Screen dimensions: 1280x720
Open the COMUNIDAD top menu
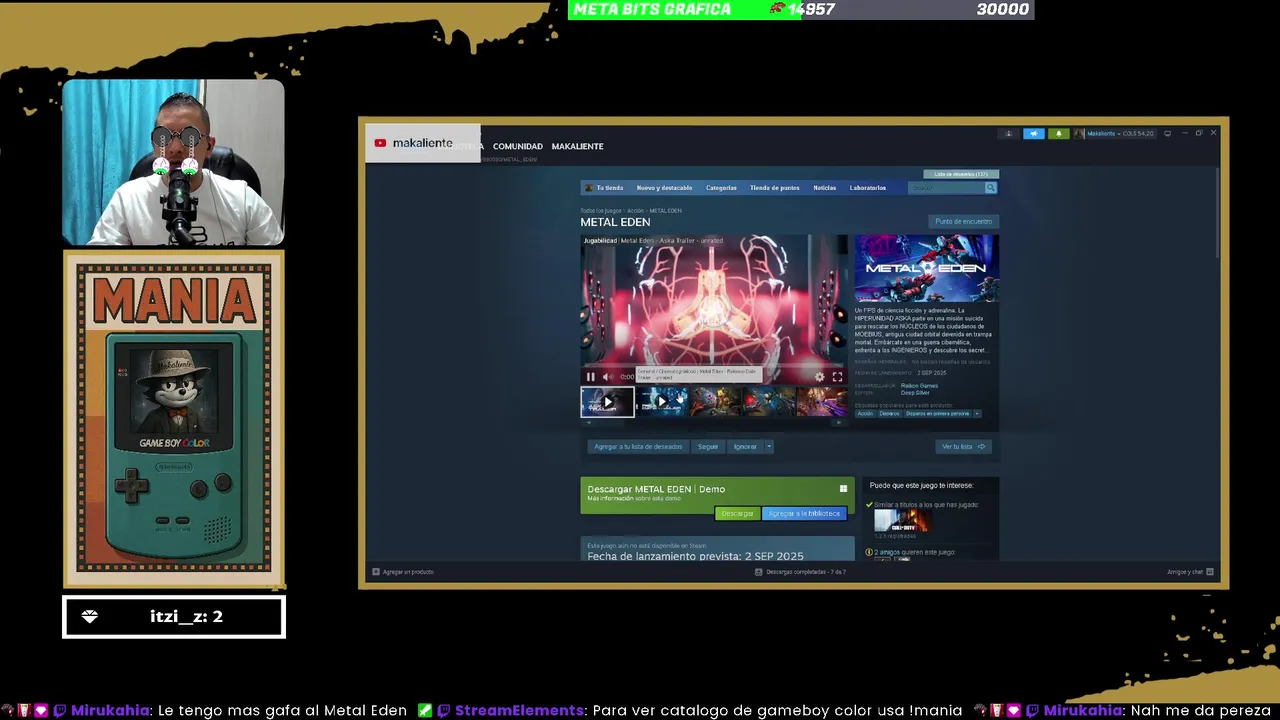(518, 146)
